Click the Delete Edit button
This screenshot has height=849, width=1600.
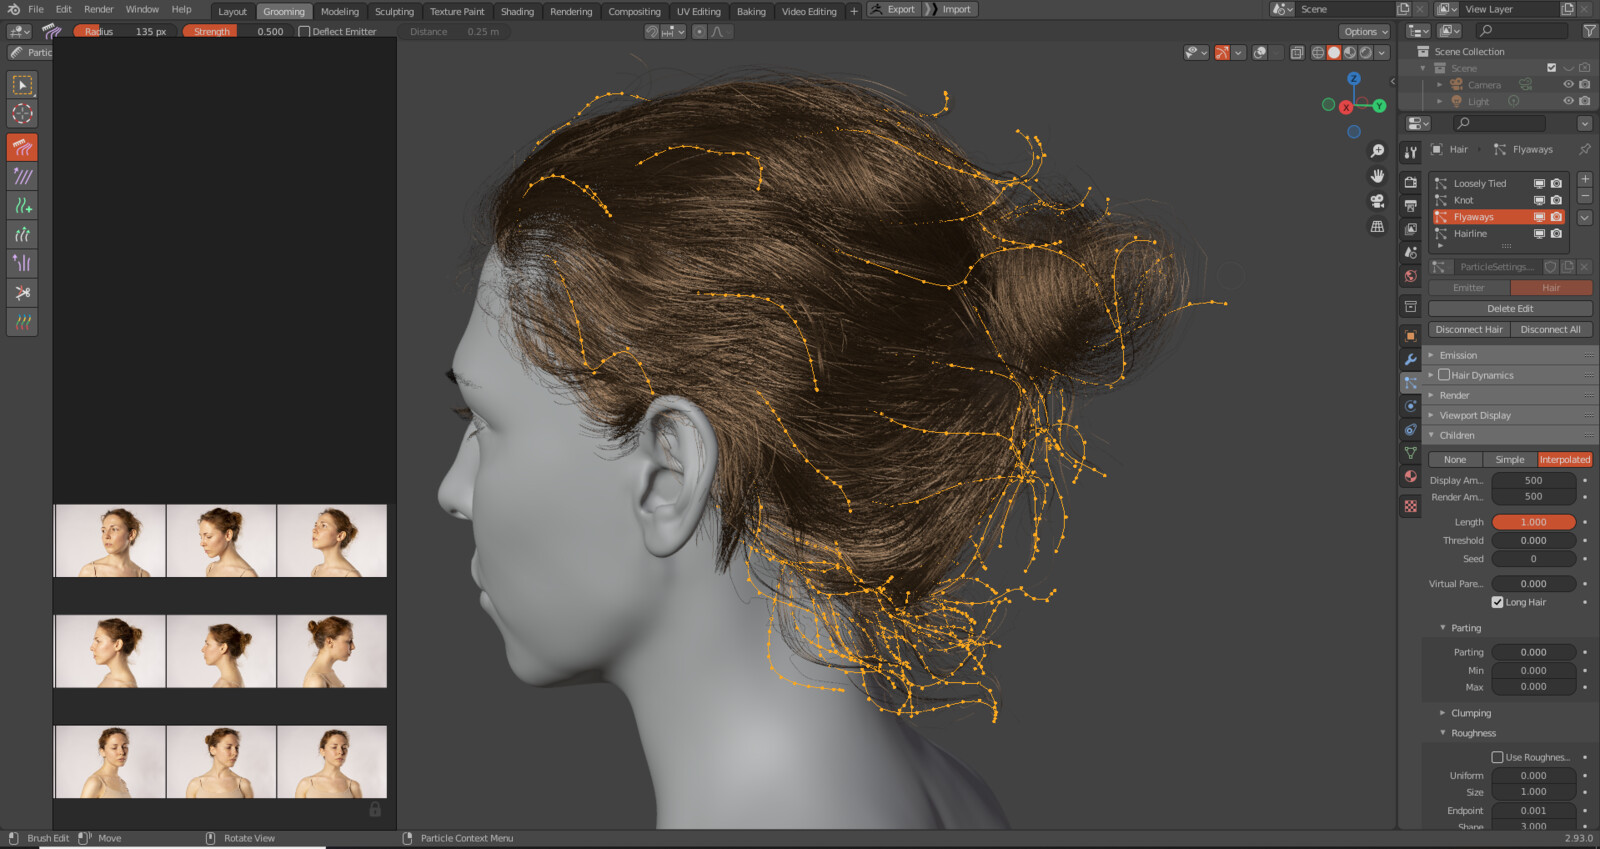(x=1510, y=309)
